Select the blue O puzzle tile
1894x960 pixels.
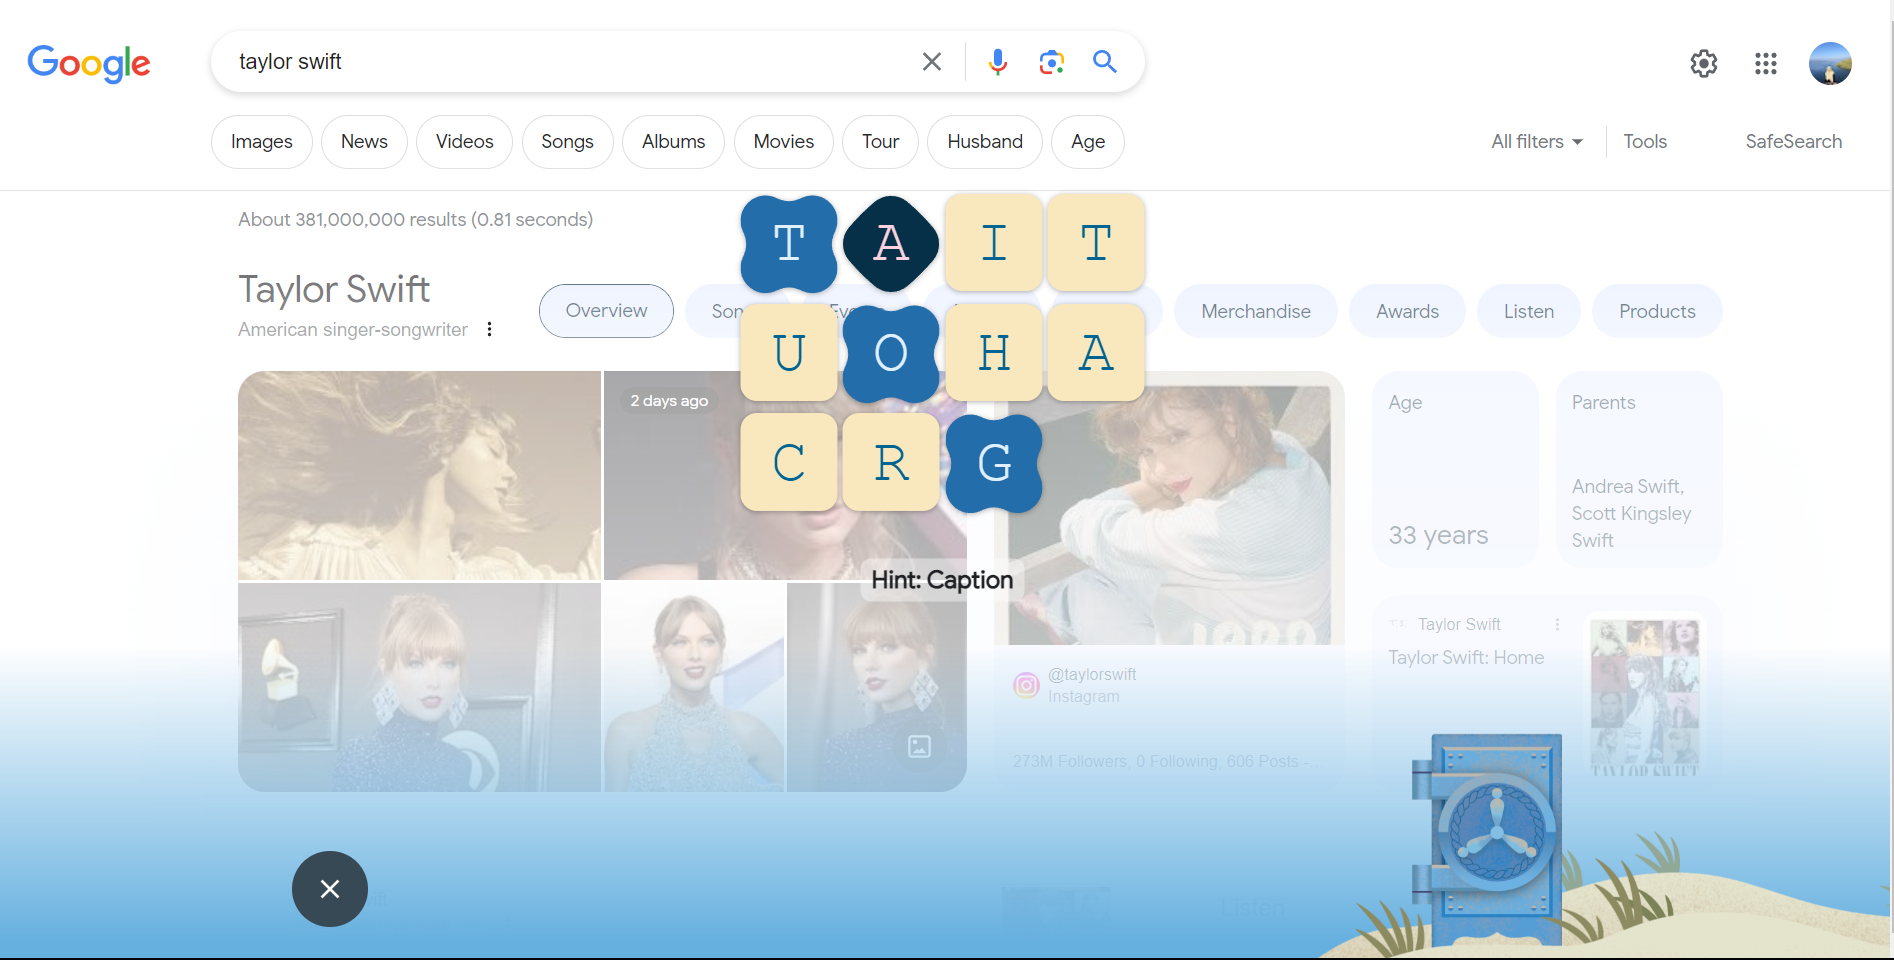pos(891,353)
